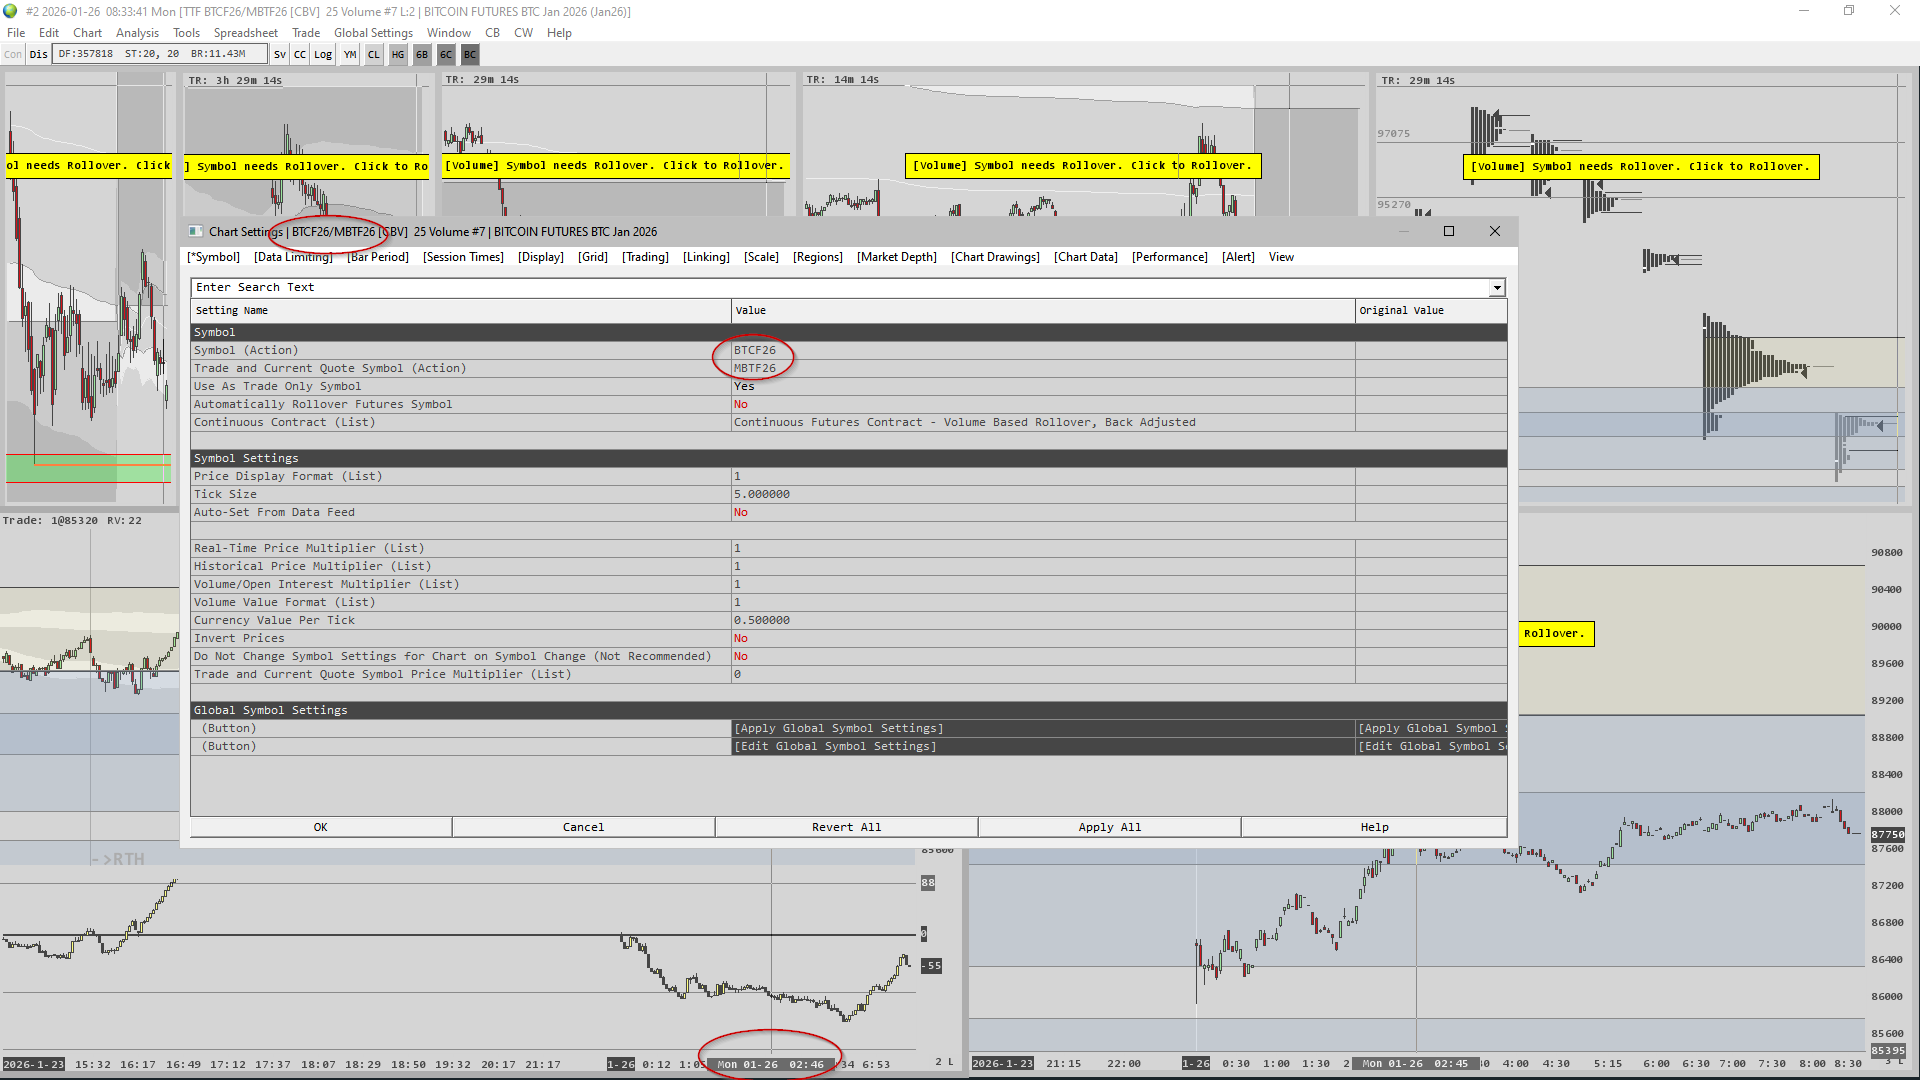This screenshot has width=1920, height=1080.
Task: Click the Volume rollover yellow banner on the top-right chart
Action: pos(1640,167)
